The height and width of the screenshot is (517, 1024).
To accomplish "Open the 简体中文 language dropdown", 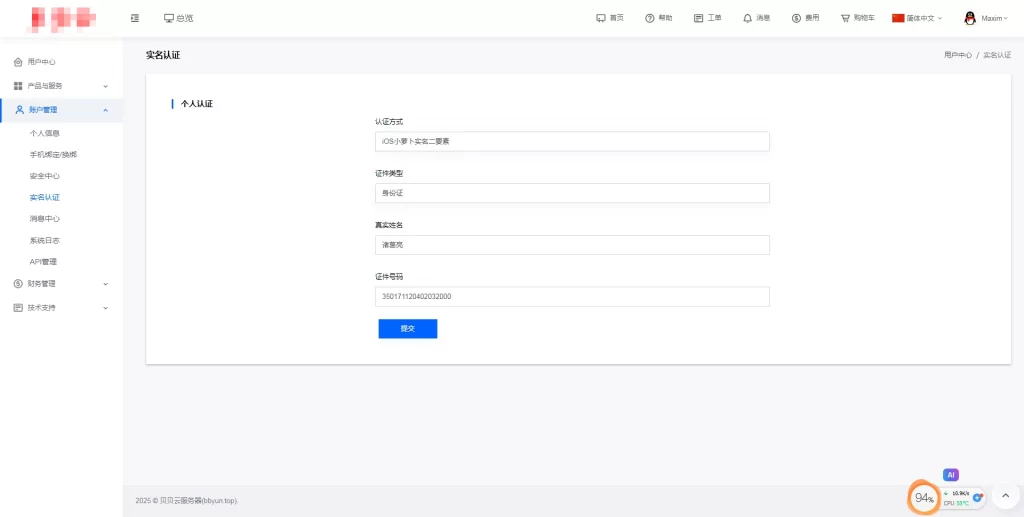I will click(917, 18).
